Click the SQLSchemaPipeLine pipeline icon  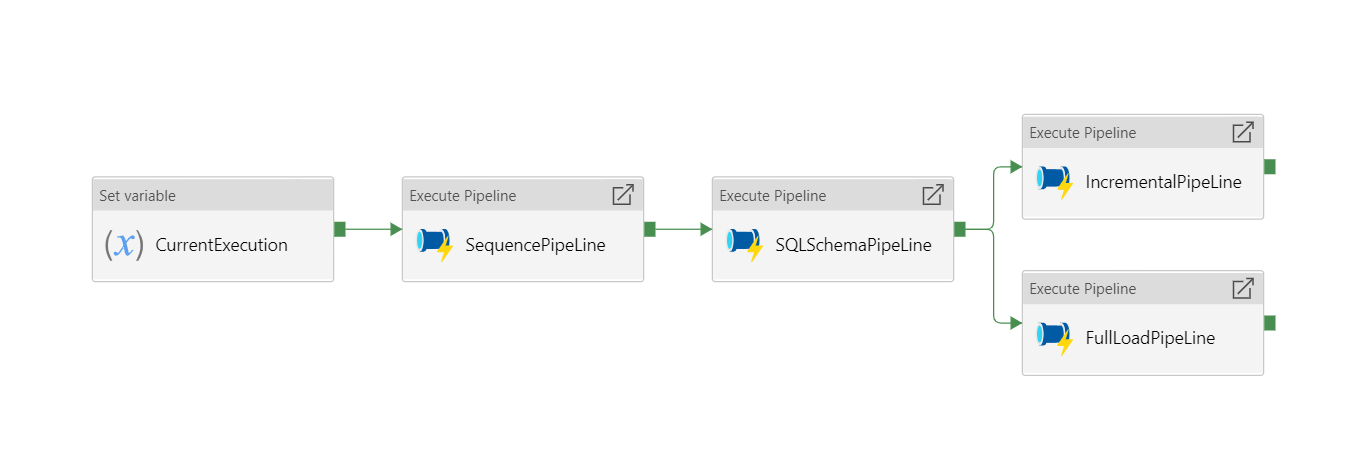coord(745,244)
